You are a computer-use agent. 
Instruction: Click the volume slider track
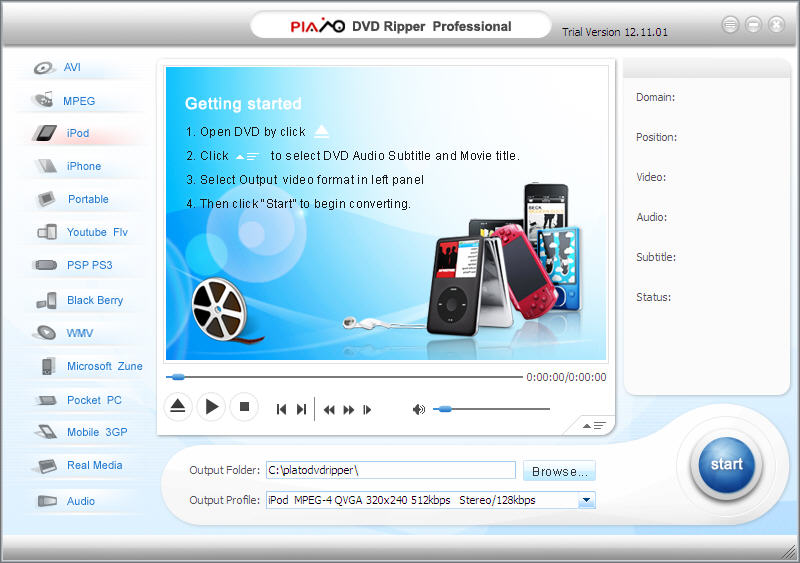pos(491,408)
